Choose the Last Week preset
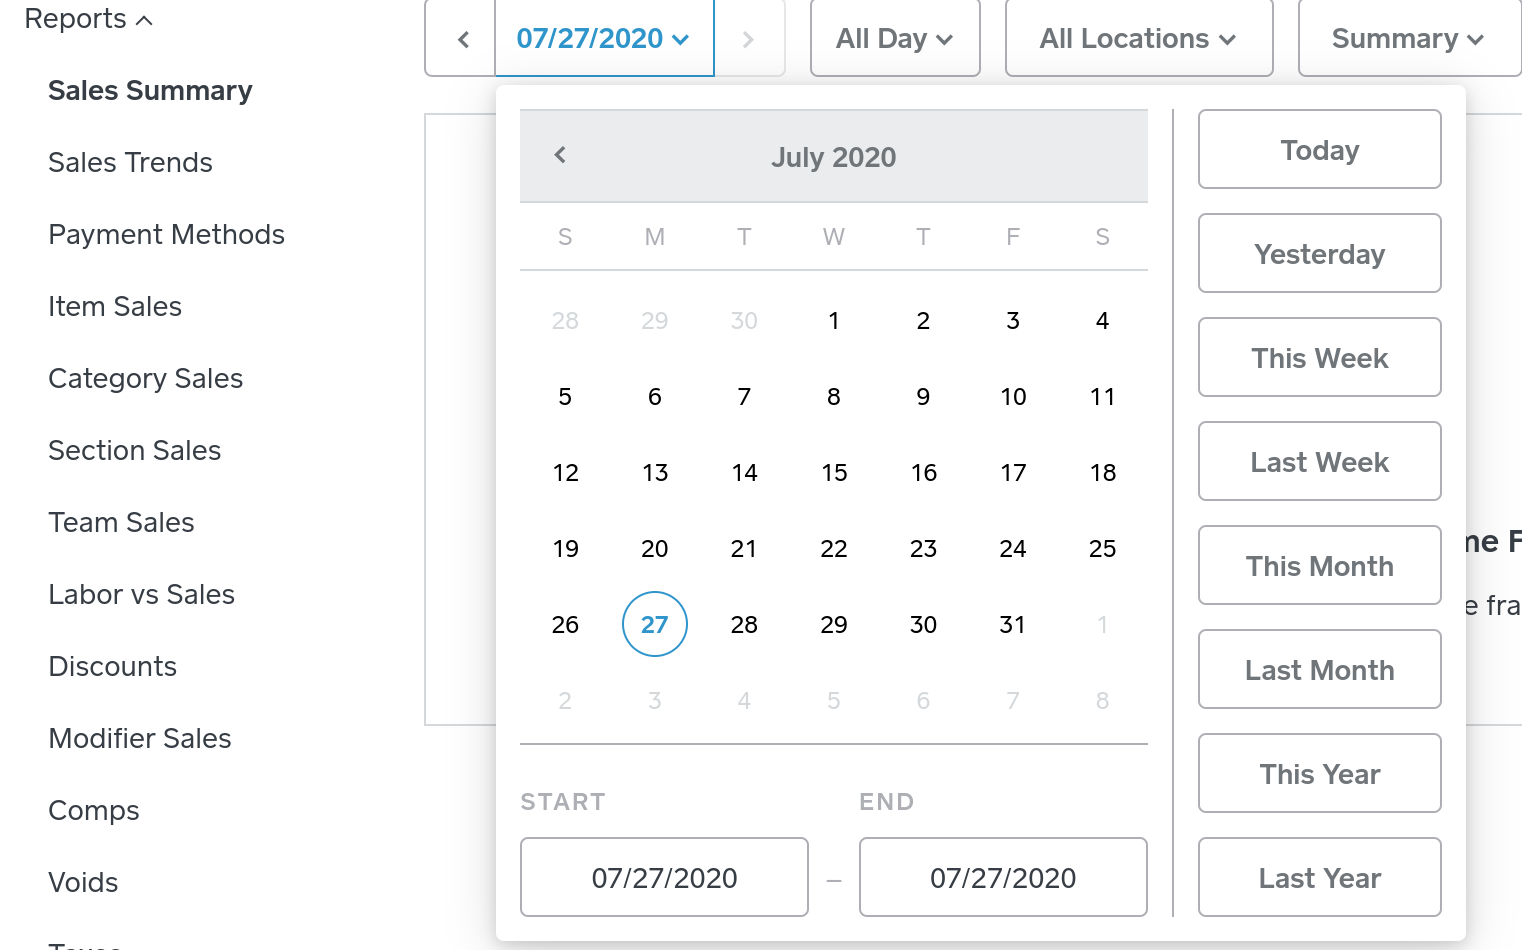 [x=1319, y=462]
